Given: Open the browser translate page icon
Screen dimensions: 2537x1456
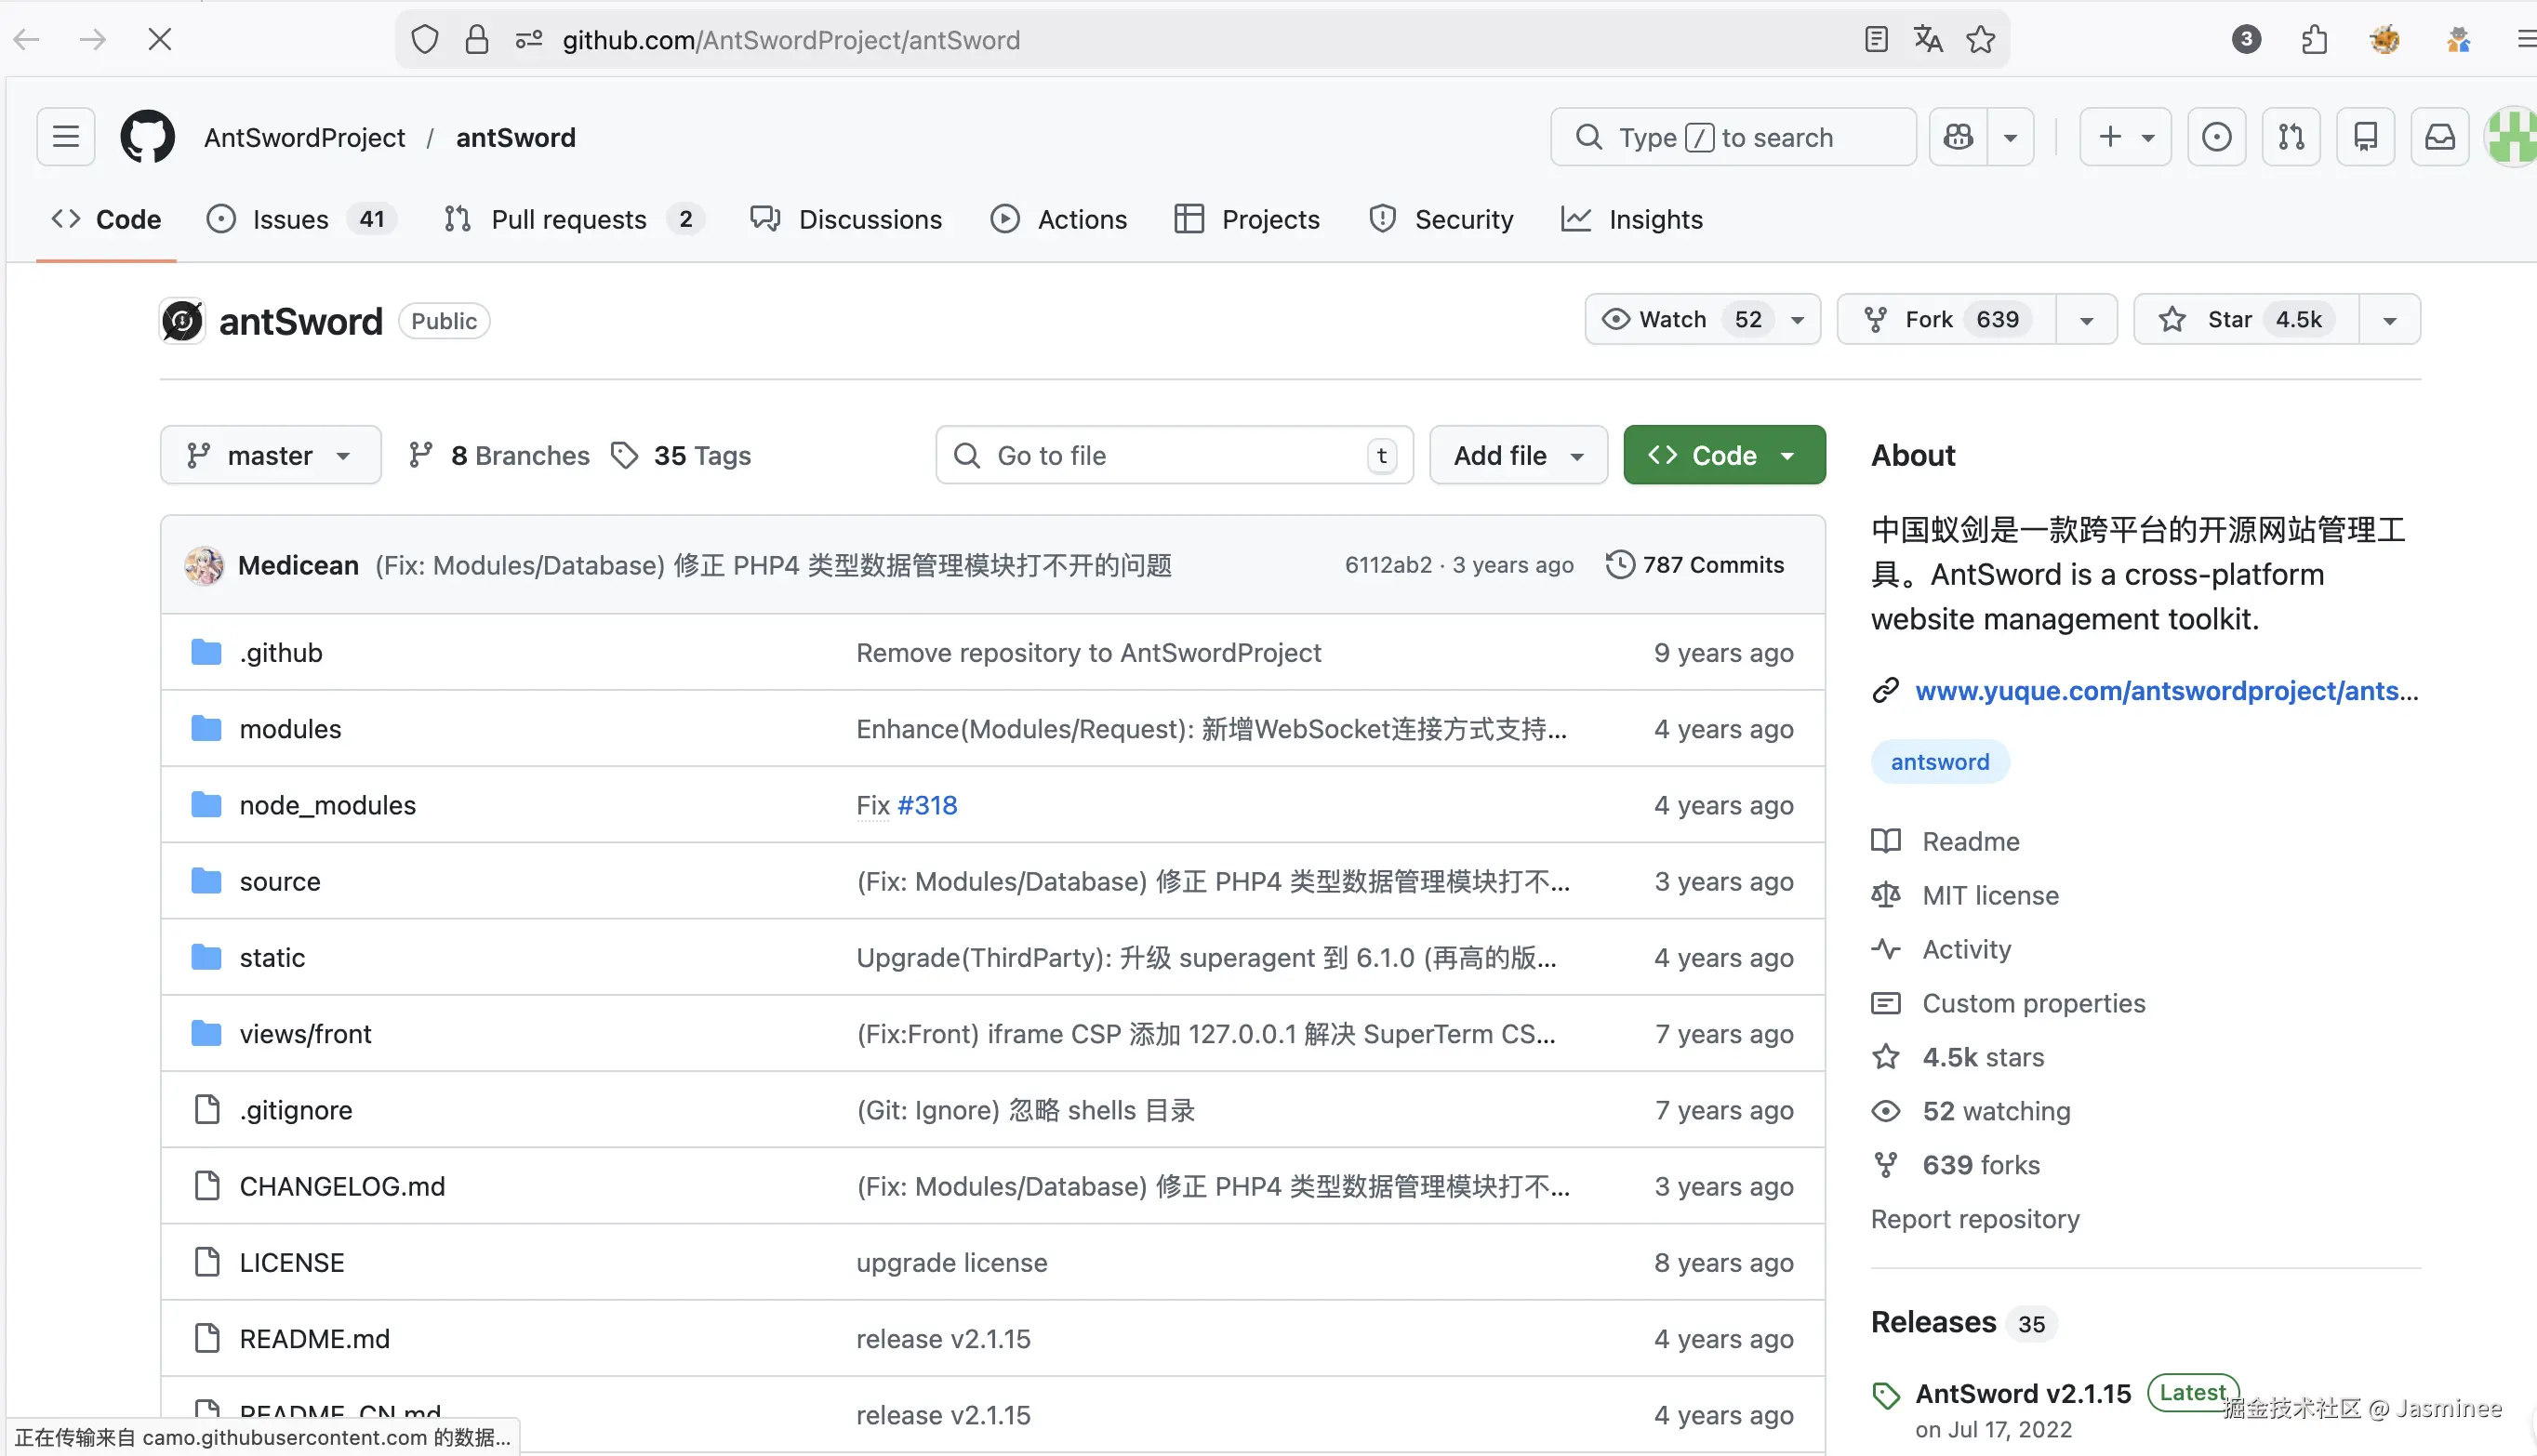Looking at the screenshot, I should point(1927,40).
